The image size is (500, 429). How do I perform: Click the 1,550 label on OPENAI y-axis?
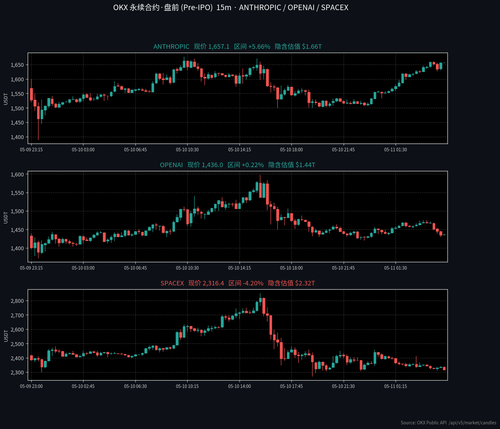coord(18,193)
